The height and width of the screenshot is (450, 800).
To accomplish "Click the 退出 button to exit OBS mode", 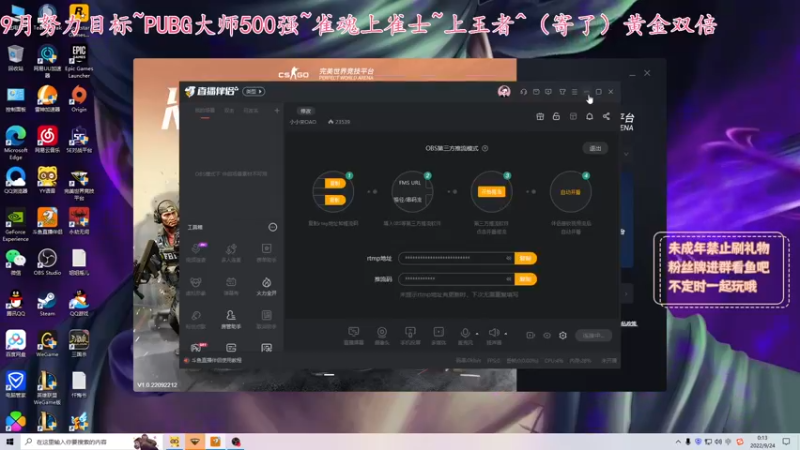I will coord(595,148).
